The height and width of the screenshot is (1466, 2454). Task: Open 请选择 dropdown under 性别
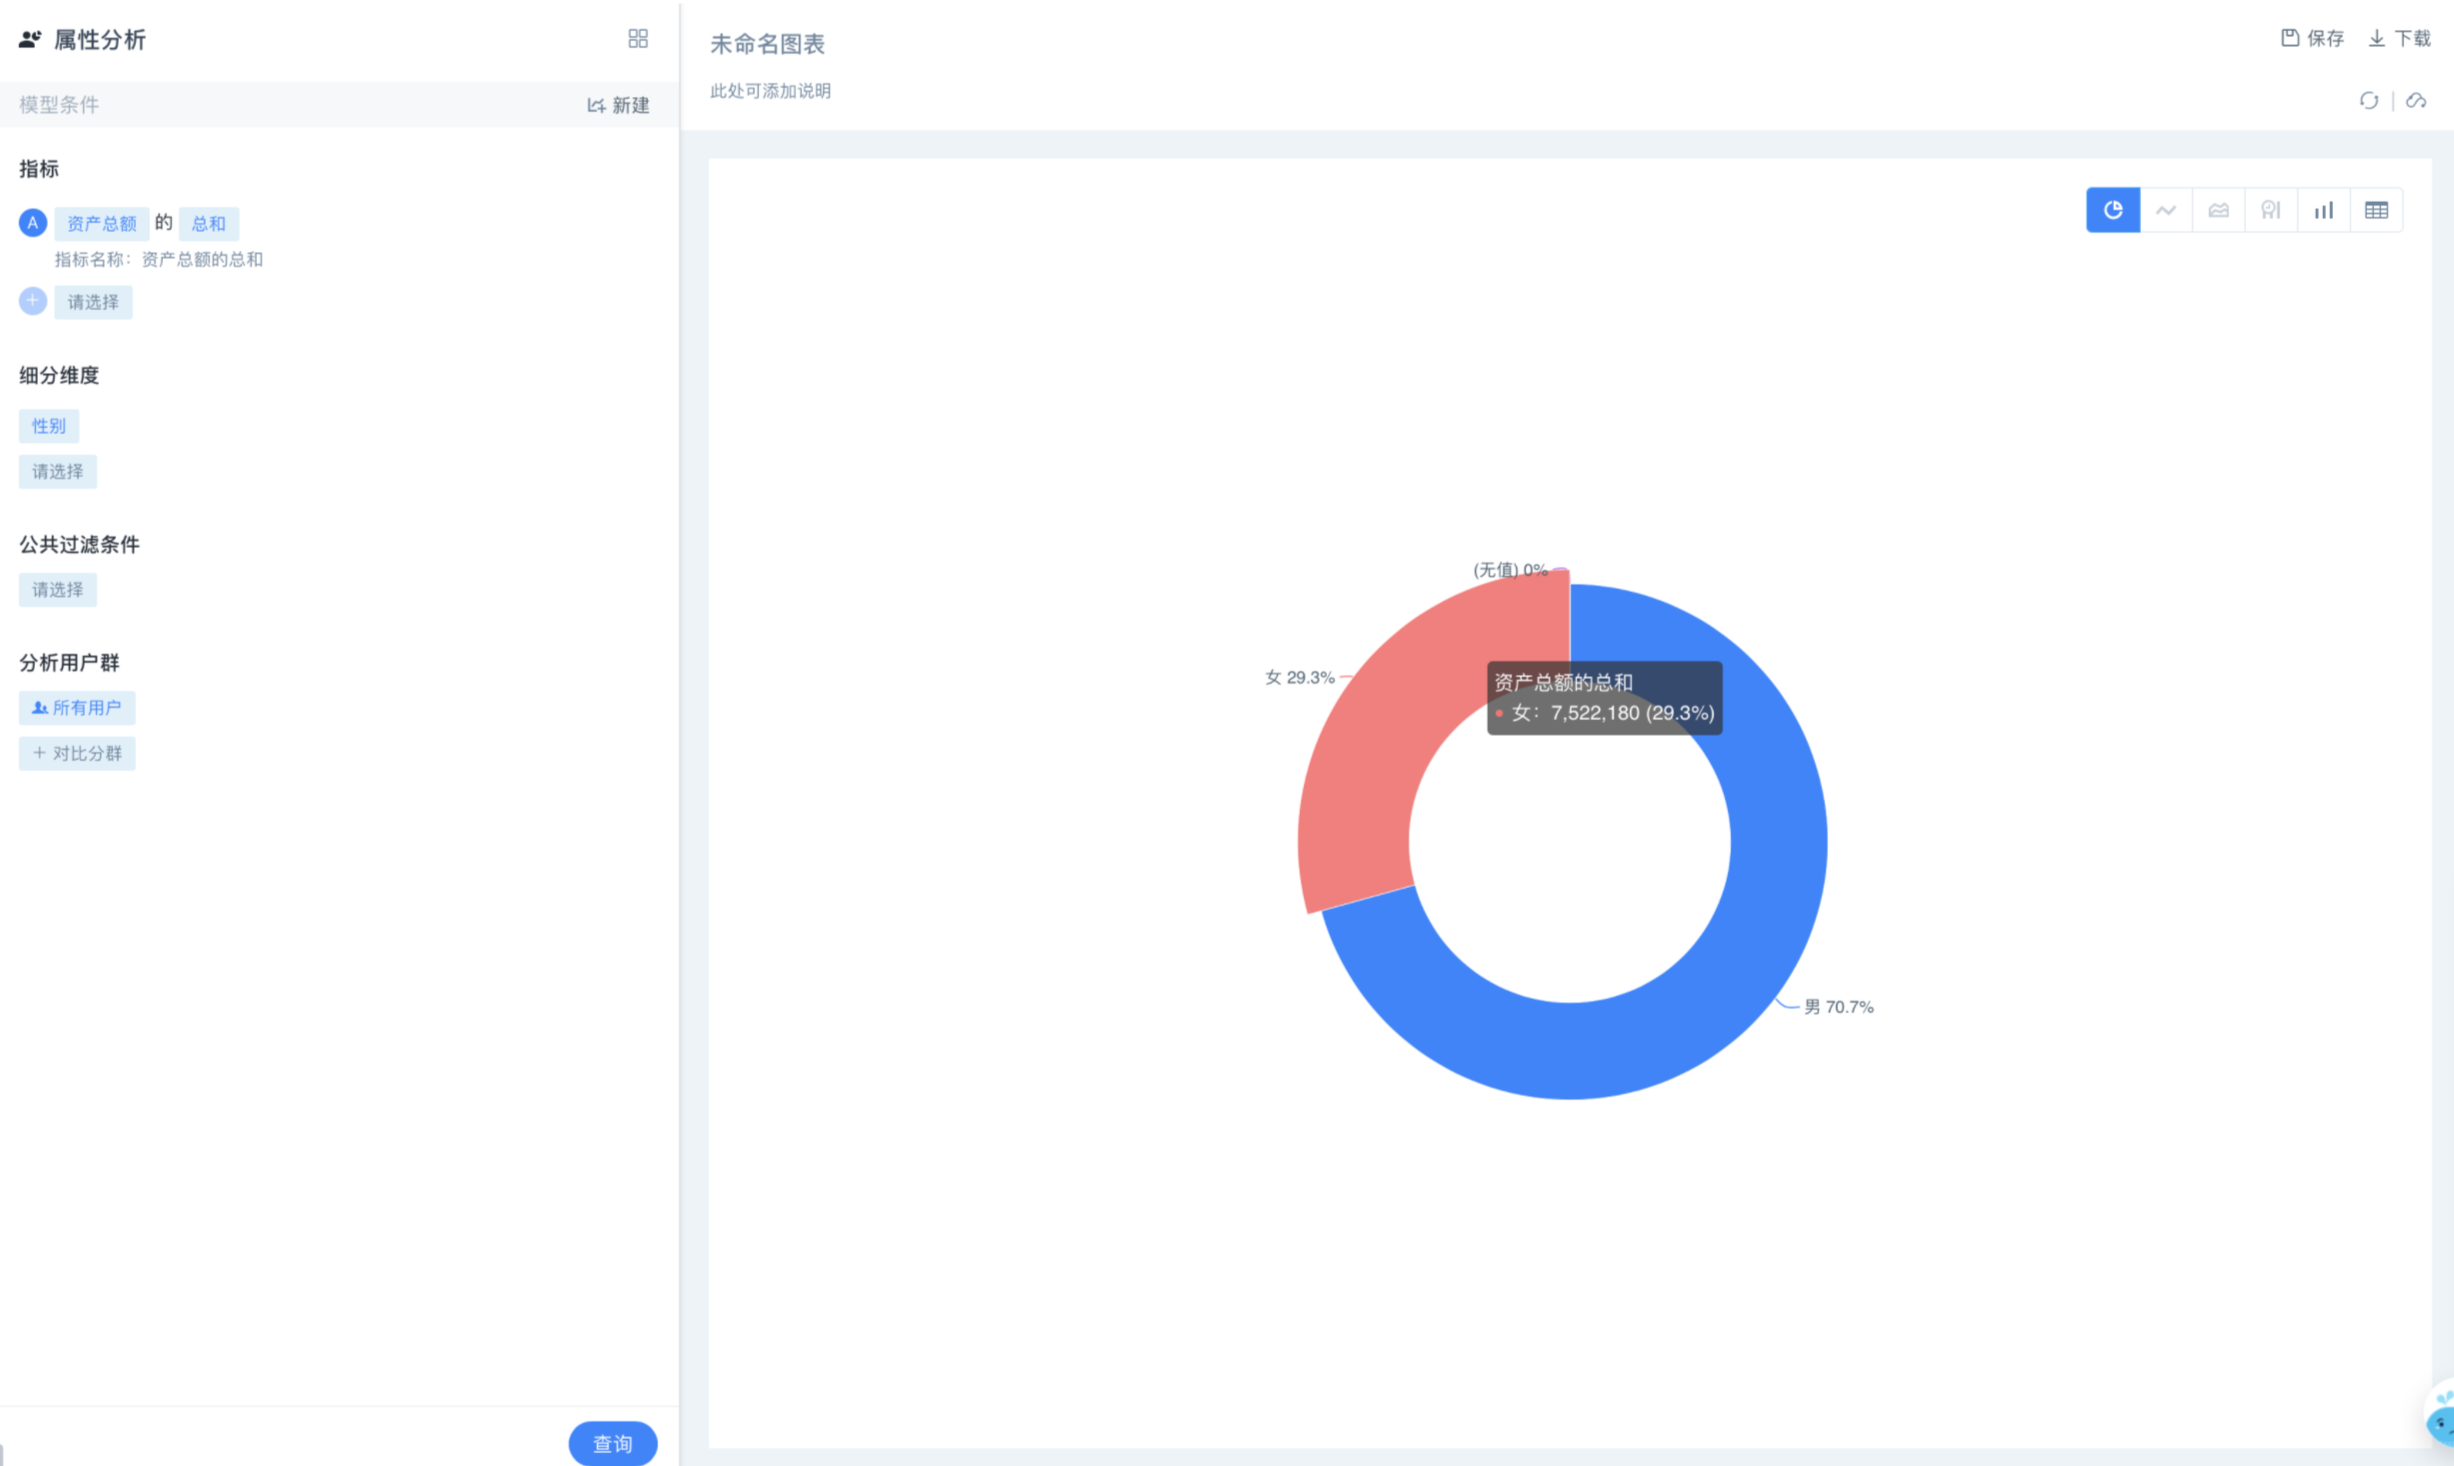point(58,472)
